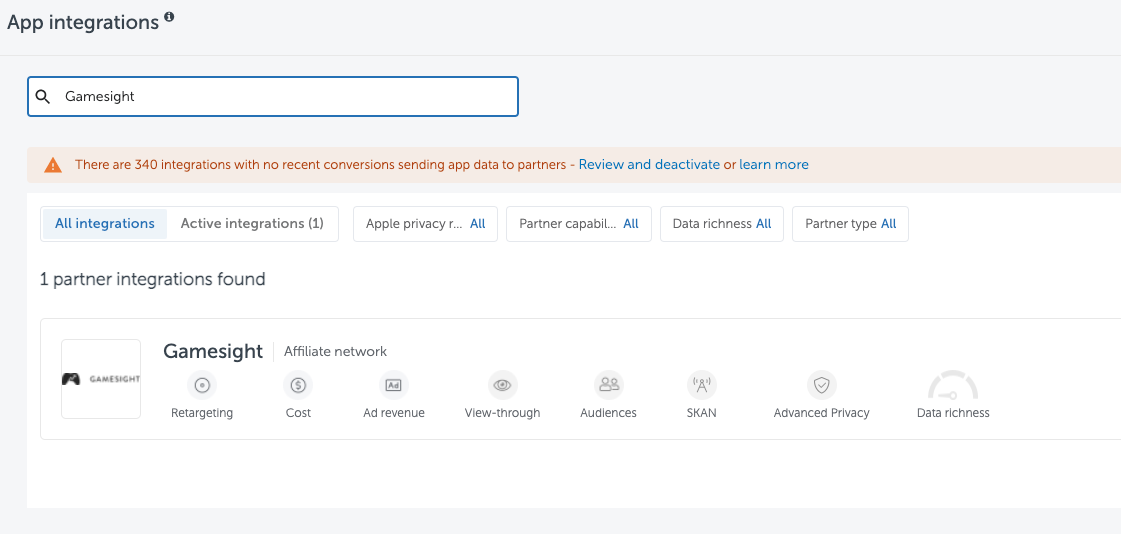Click the Retargeting capability icon
Viewport: 1121px width, 534px height.
pyautogui.click(x=202, y=385)
